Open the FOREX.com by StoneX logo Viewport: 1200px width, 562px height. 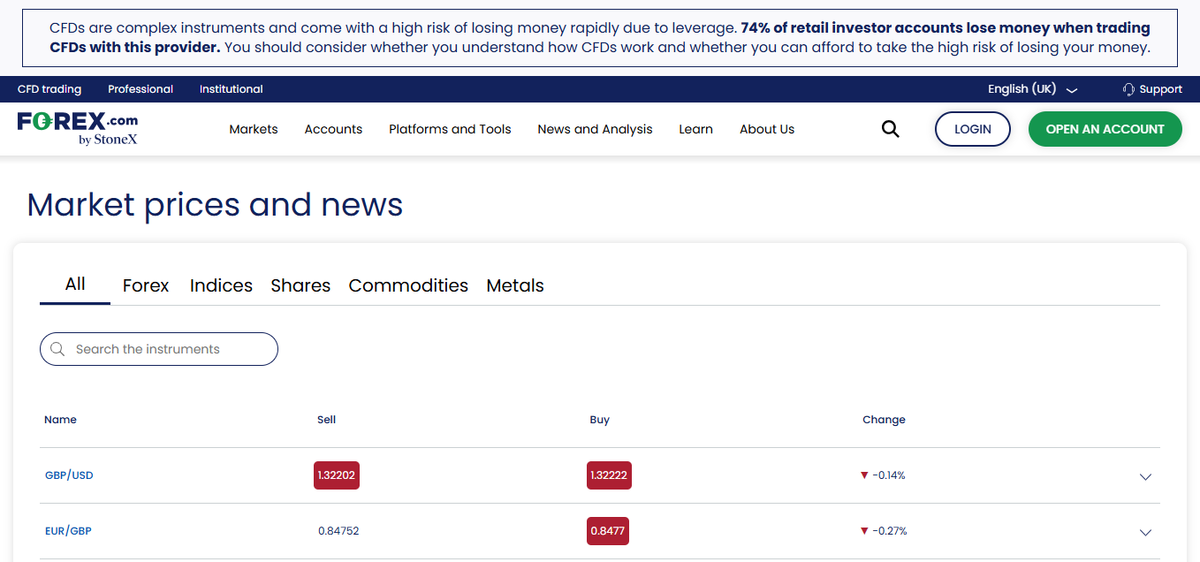[x=78, y=129]
